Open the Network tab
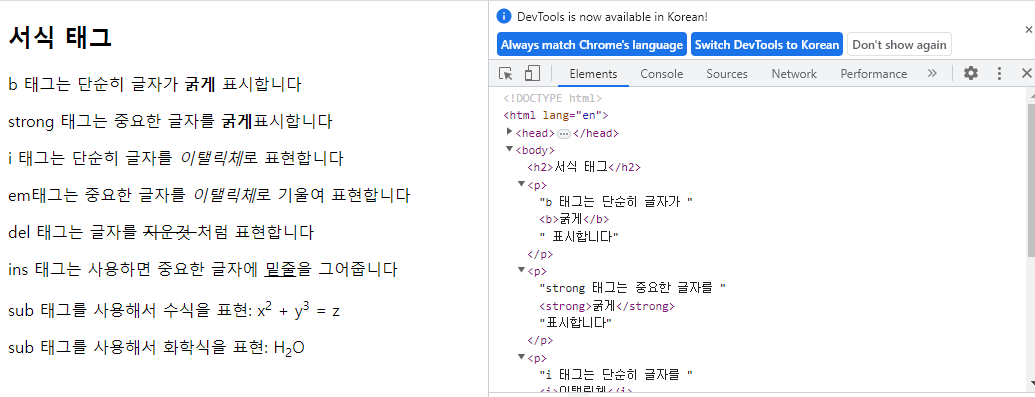This screenshot has height=397, width=1035. (794, 74)
